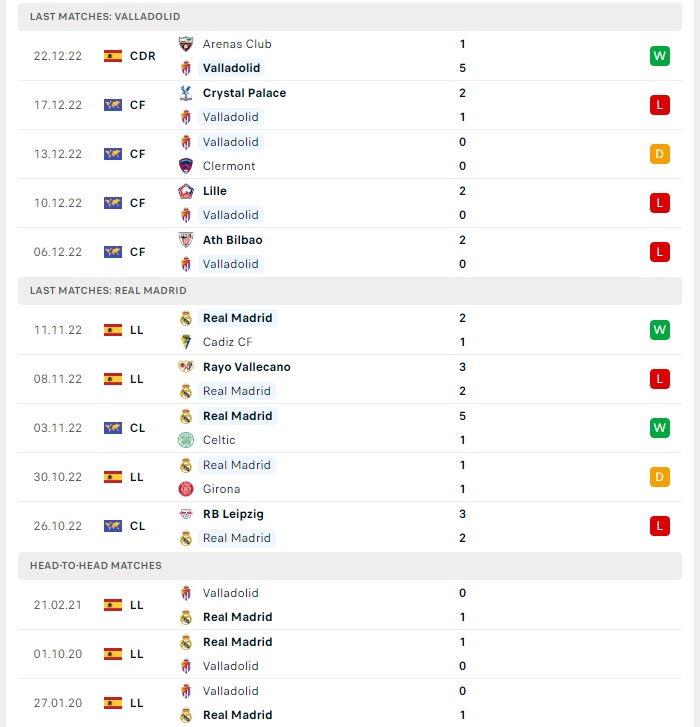The width and height of the screenshot is (700, 727).
Task: Click the Lille club crest icon
Action: 186,191
